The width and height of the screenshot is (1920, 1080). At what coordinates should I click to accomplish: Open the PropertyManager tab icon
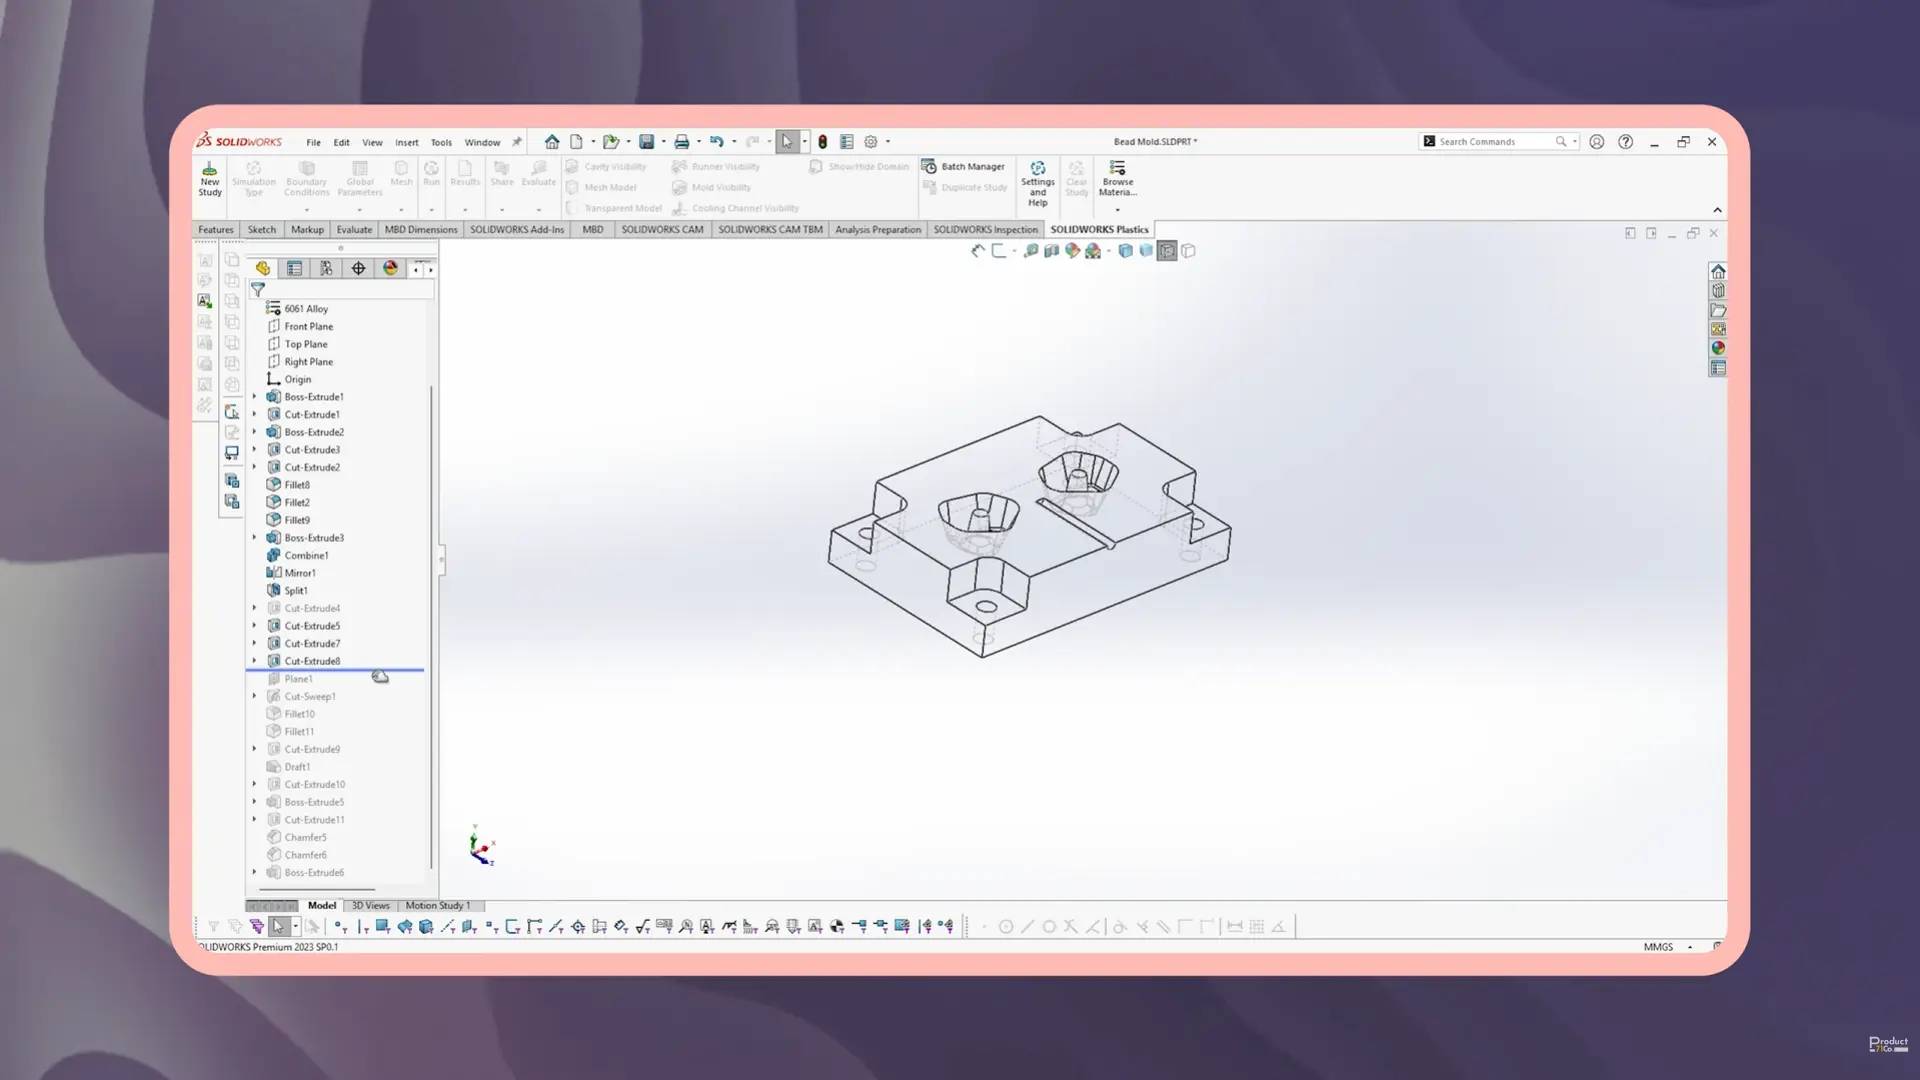click(294, 268)
